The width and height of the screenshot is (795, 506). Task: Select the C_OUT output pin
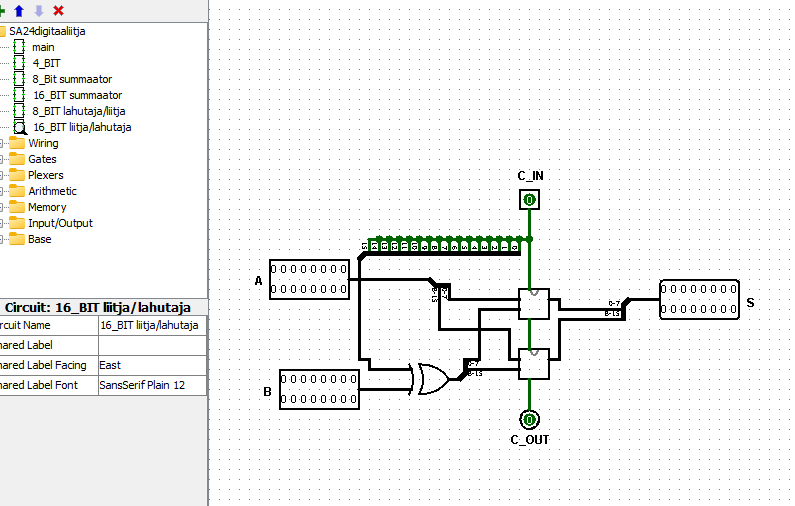click(529, 419)
